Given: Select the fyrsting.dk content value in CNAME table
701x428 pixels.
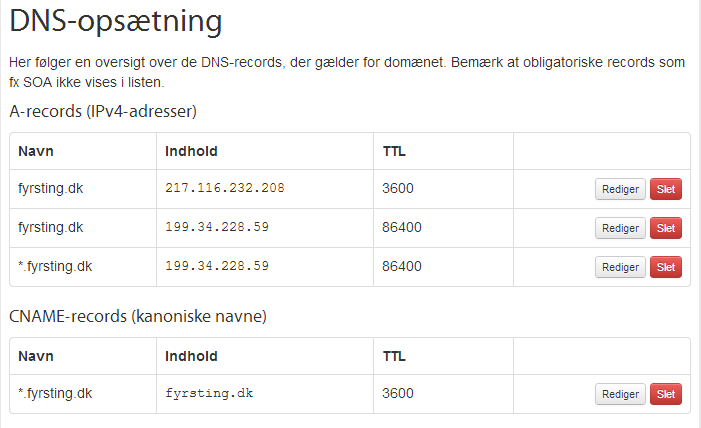Looking at the screenshot, I should (209, 394).
